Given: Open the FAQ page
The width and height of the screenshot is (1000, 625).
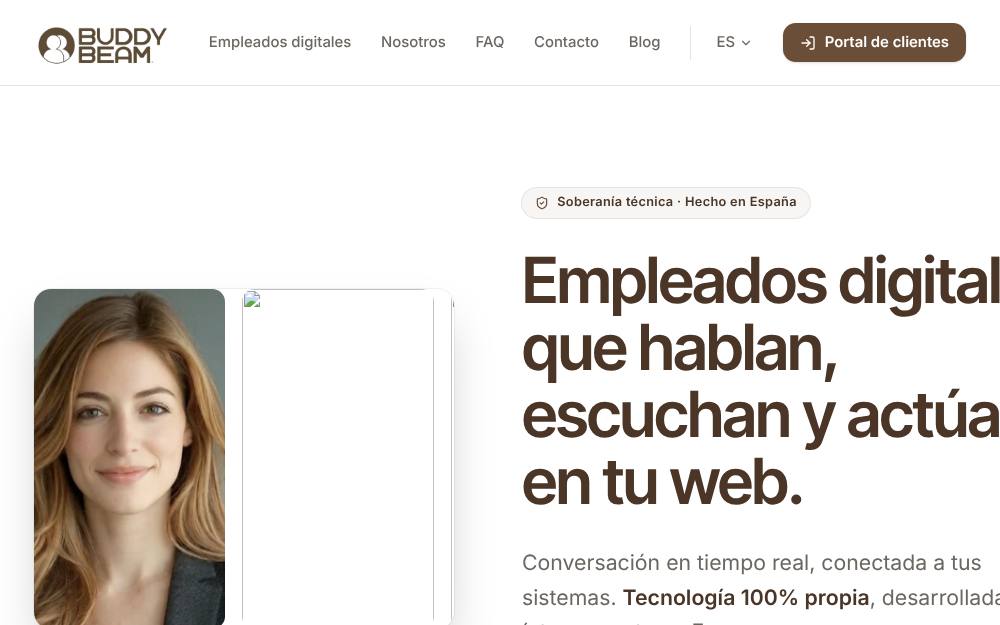Looking at the screenshot, I should coord(489,42).
